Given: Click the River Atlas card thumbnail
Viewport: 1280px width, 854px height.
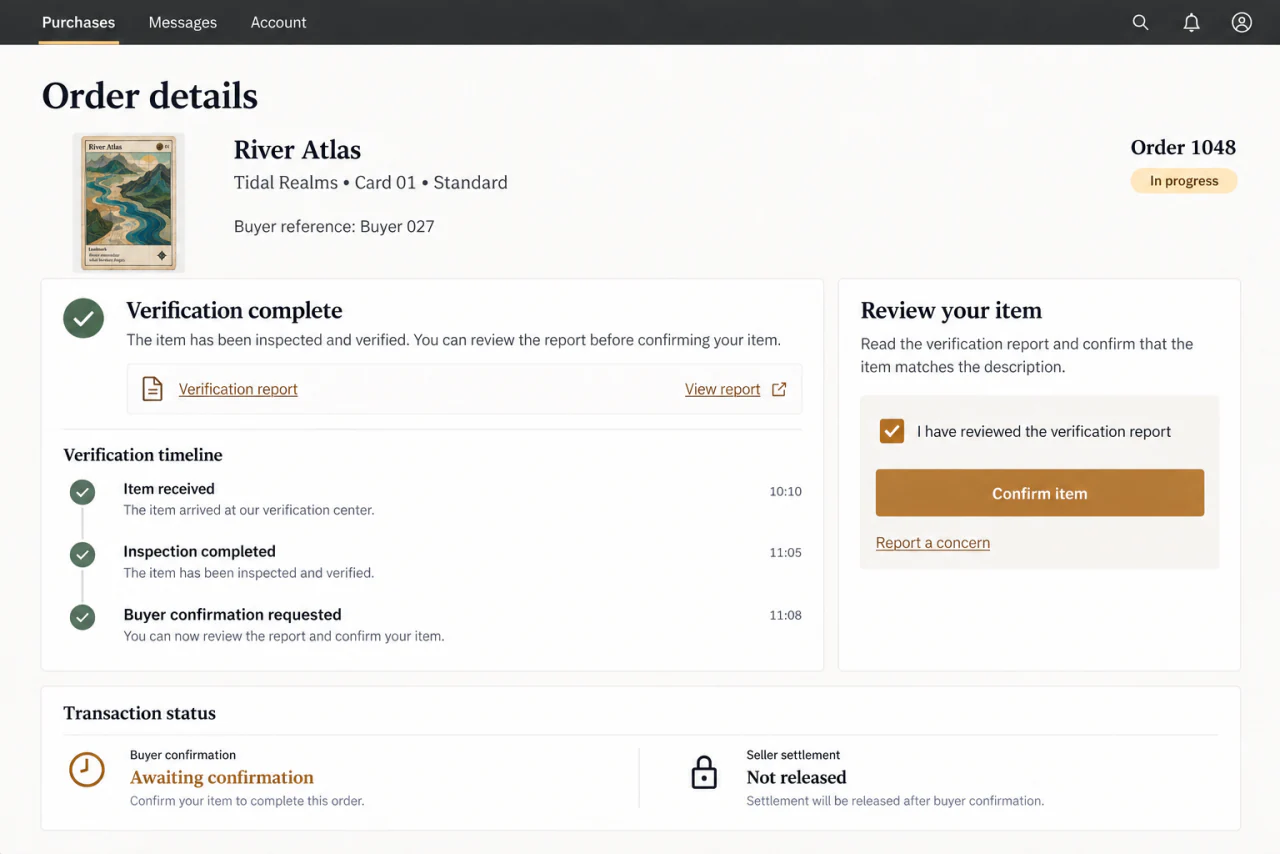Looking at the screenshot, I should click(129, 203).
